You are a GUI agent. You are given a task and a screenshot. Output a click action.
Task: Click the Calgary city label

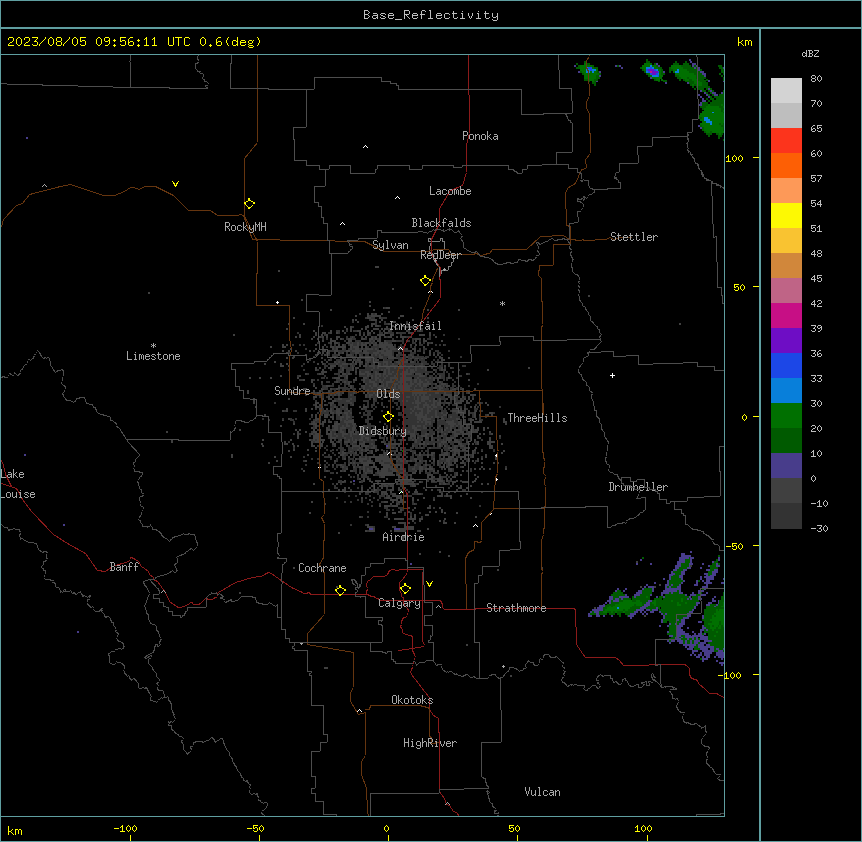click(x=399, y=603)
